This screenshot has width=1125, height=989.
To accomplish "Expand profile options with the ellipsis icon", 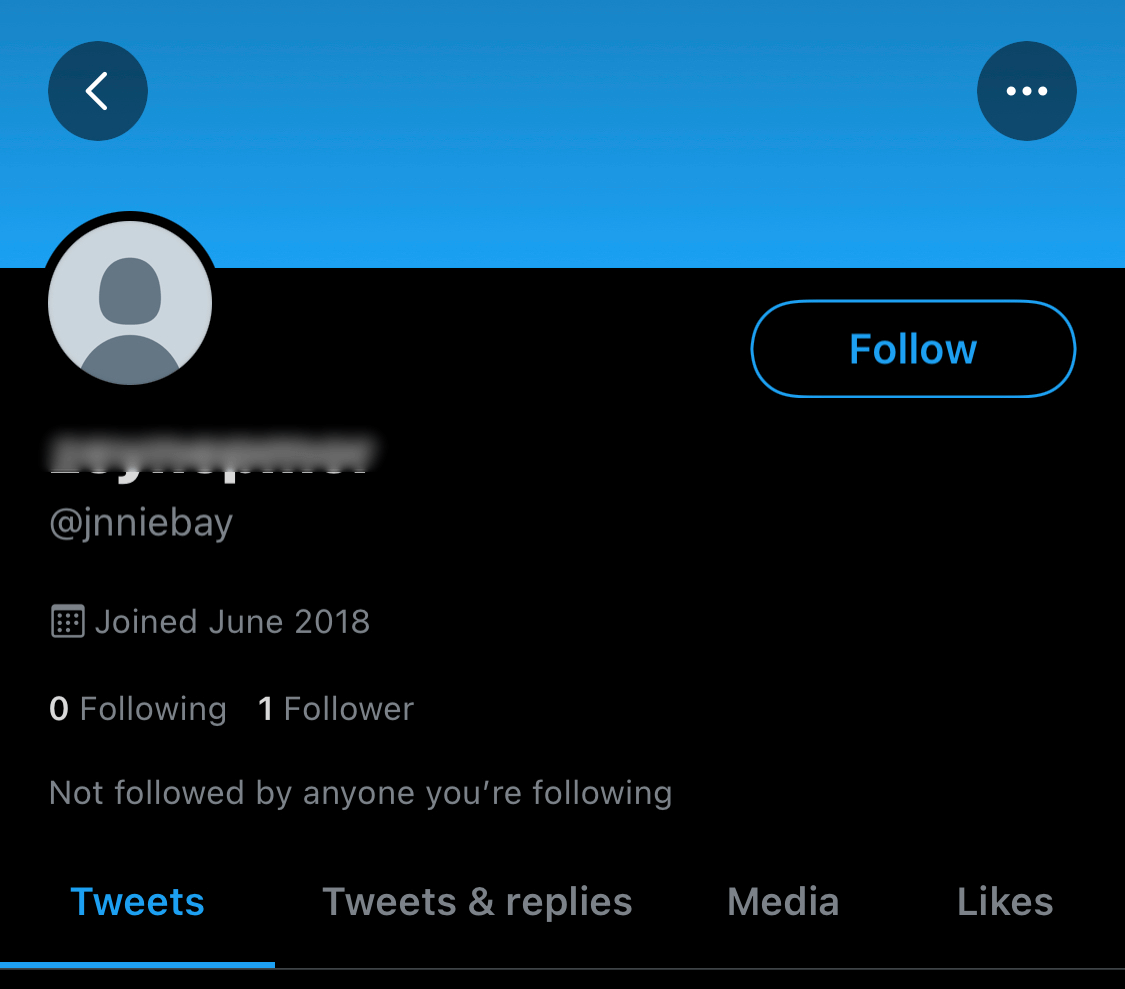I will click(1026, 90).
